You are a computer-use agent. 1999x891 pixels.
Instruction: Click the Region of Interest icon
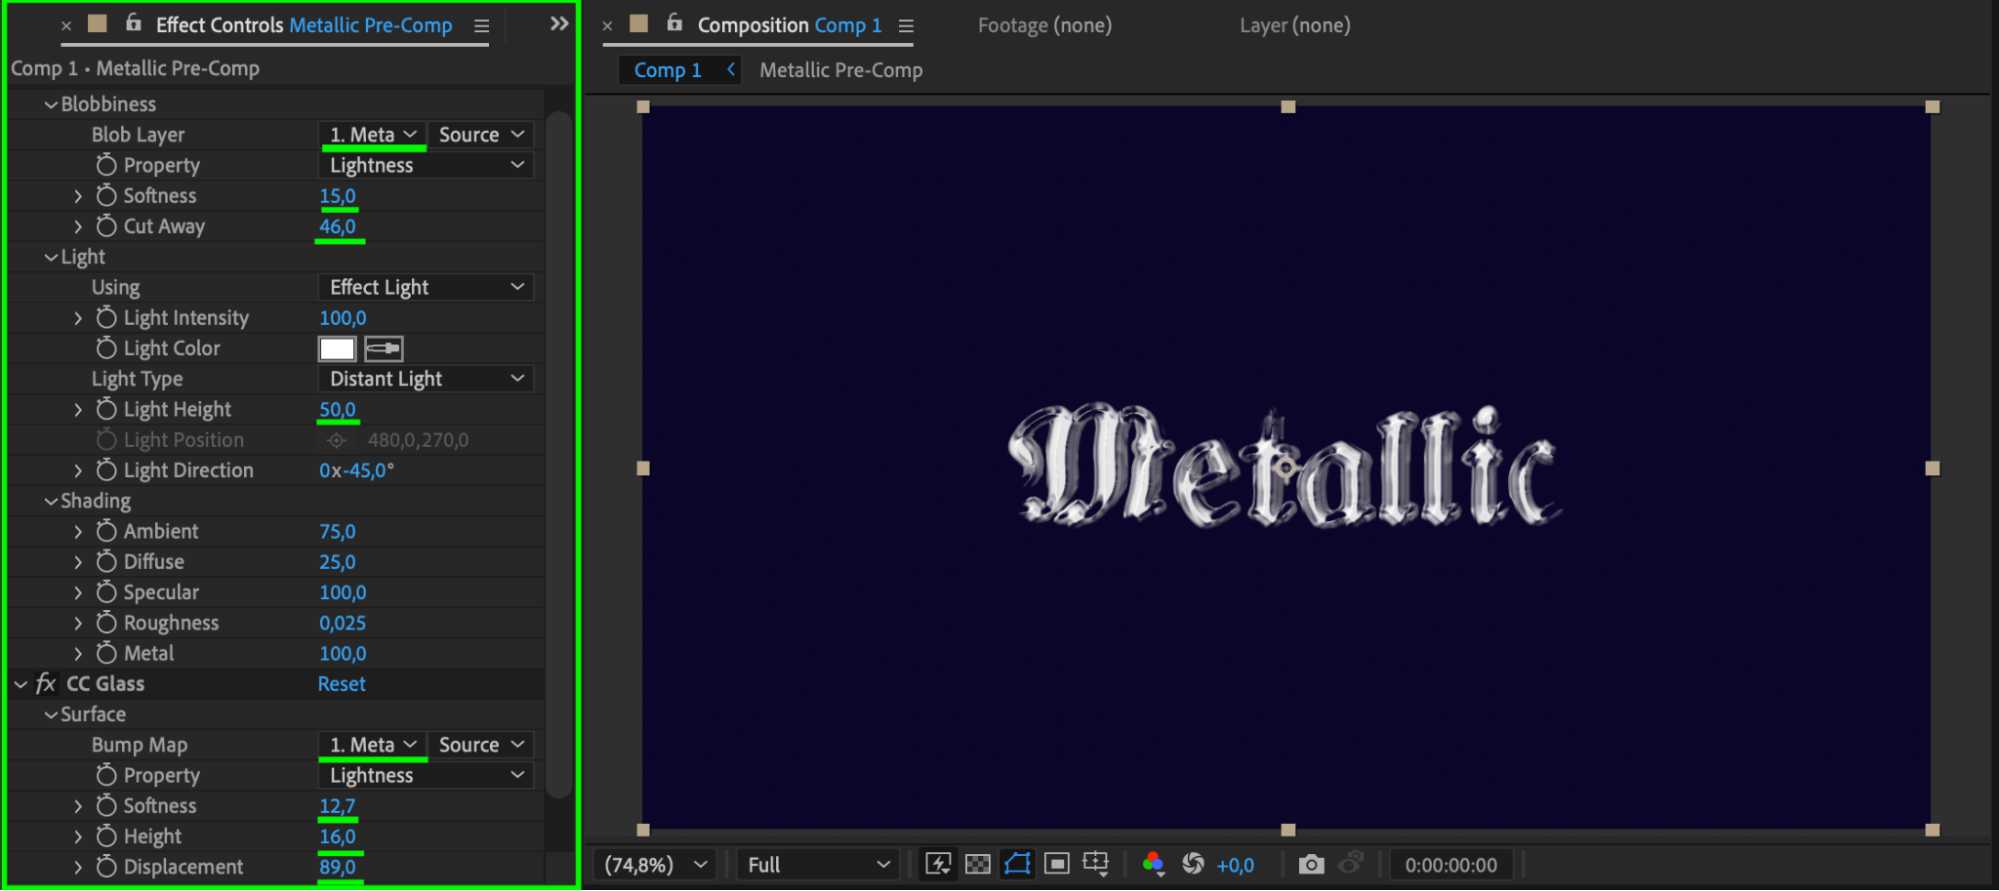coord(1056,864)
